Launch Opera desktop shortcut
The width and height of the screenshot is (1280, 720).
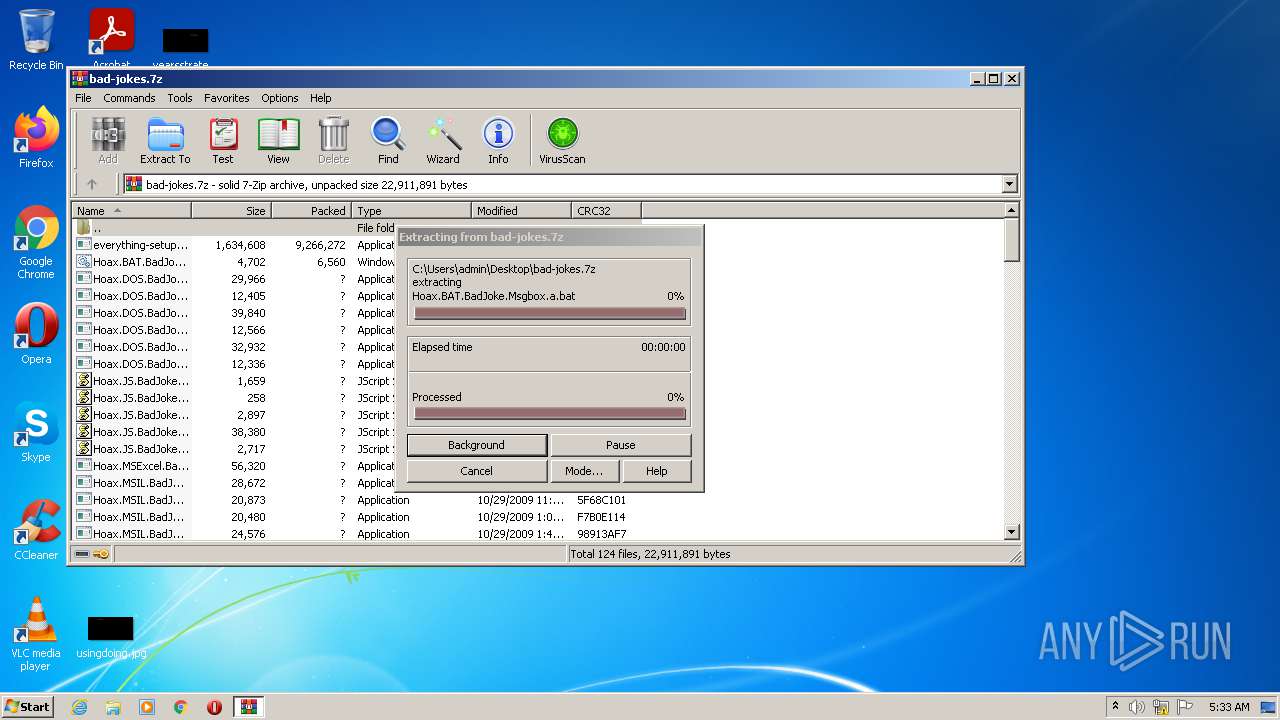pyautogui.click(x=36, y=334)
